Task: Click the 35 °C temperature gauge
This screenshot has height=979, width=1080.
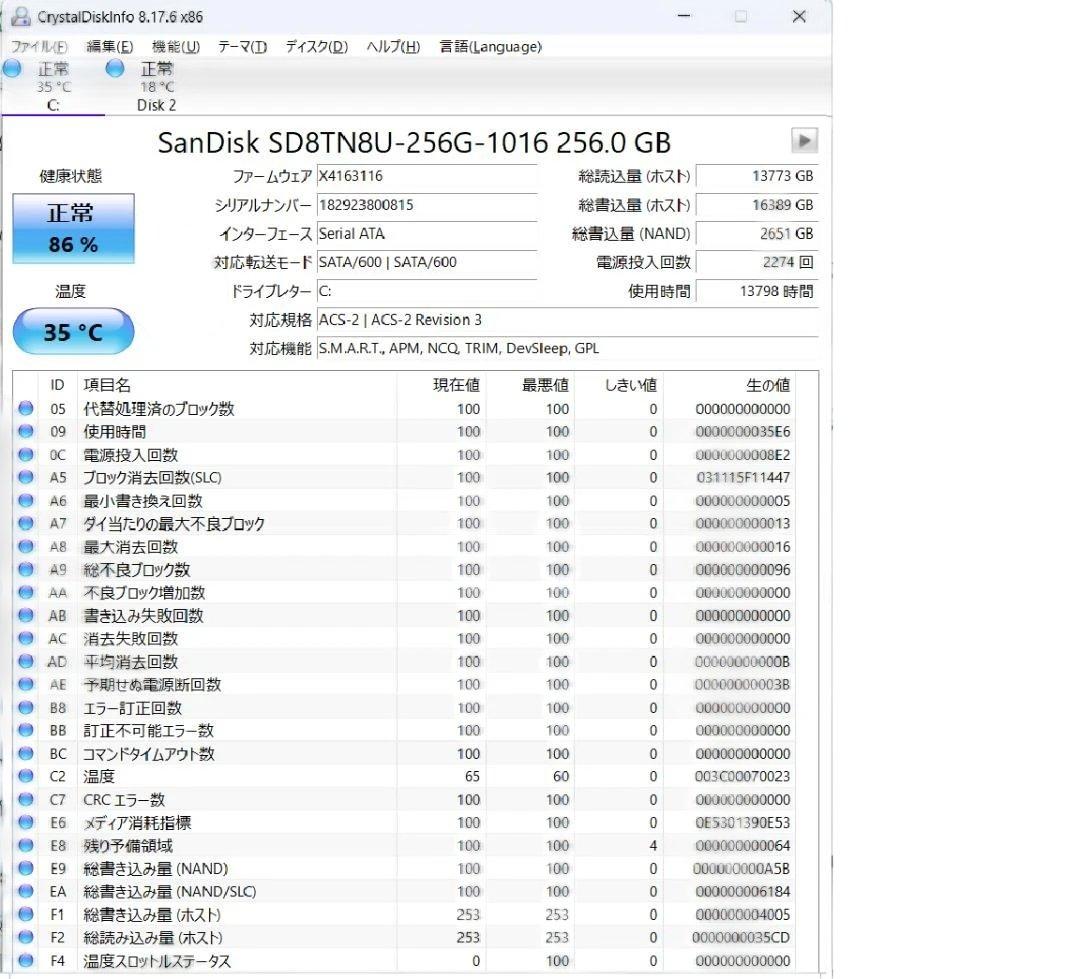Action: click(72, 330)
